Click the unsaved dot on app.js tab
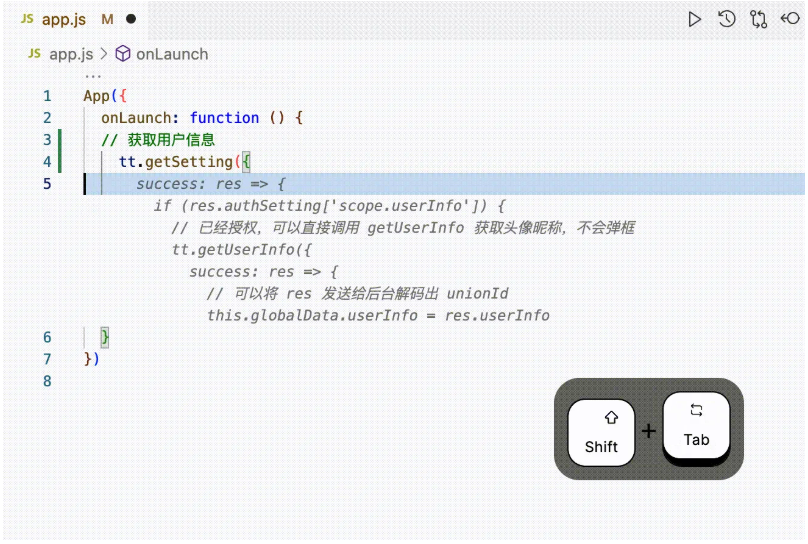Screen dimensions: 808x544 tap(131, 19)
